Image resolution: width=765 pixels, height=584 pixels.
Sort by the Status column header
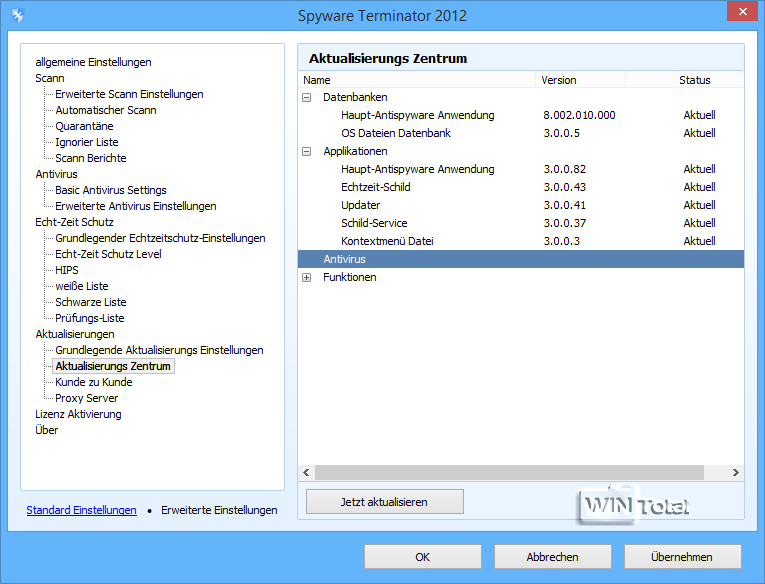[684, 80]
